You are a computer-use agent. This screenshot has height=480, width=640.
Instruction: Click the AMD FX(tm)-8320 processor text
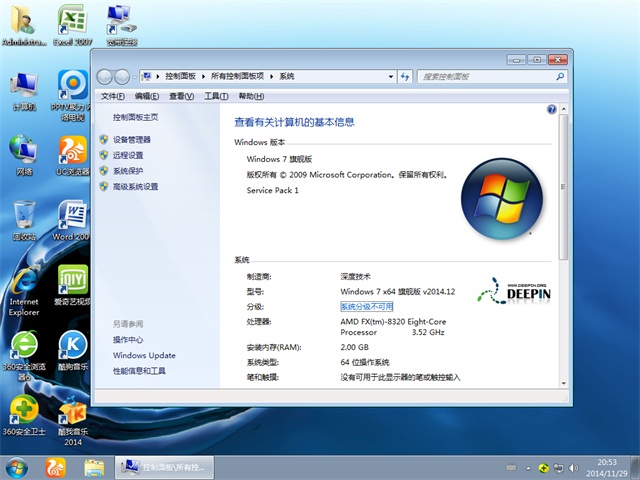pyautogui.click(x=393, y=327)
